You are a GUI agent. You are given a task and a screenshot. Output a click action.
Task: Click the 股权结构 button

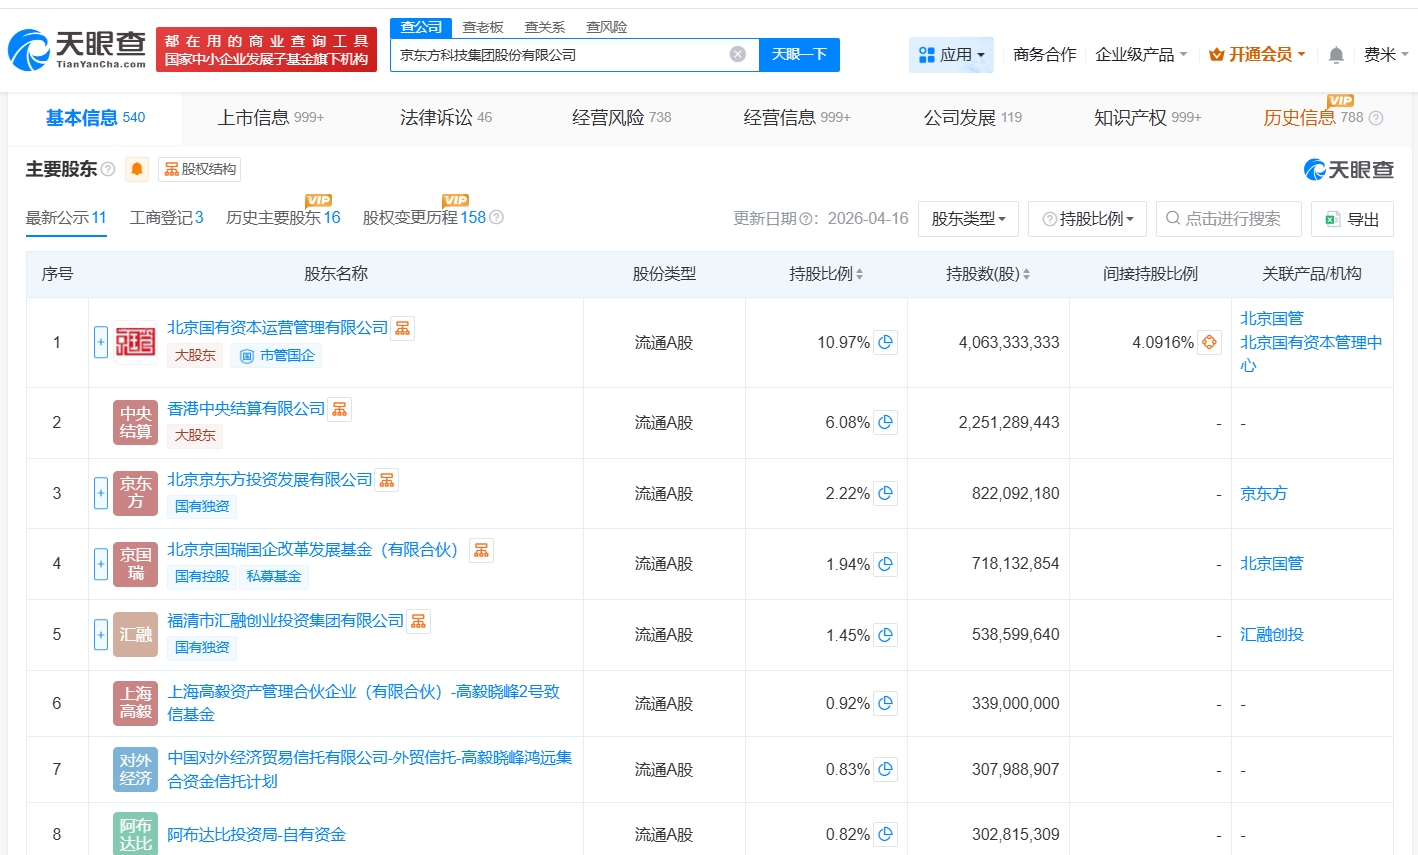(x=200, y=169)
